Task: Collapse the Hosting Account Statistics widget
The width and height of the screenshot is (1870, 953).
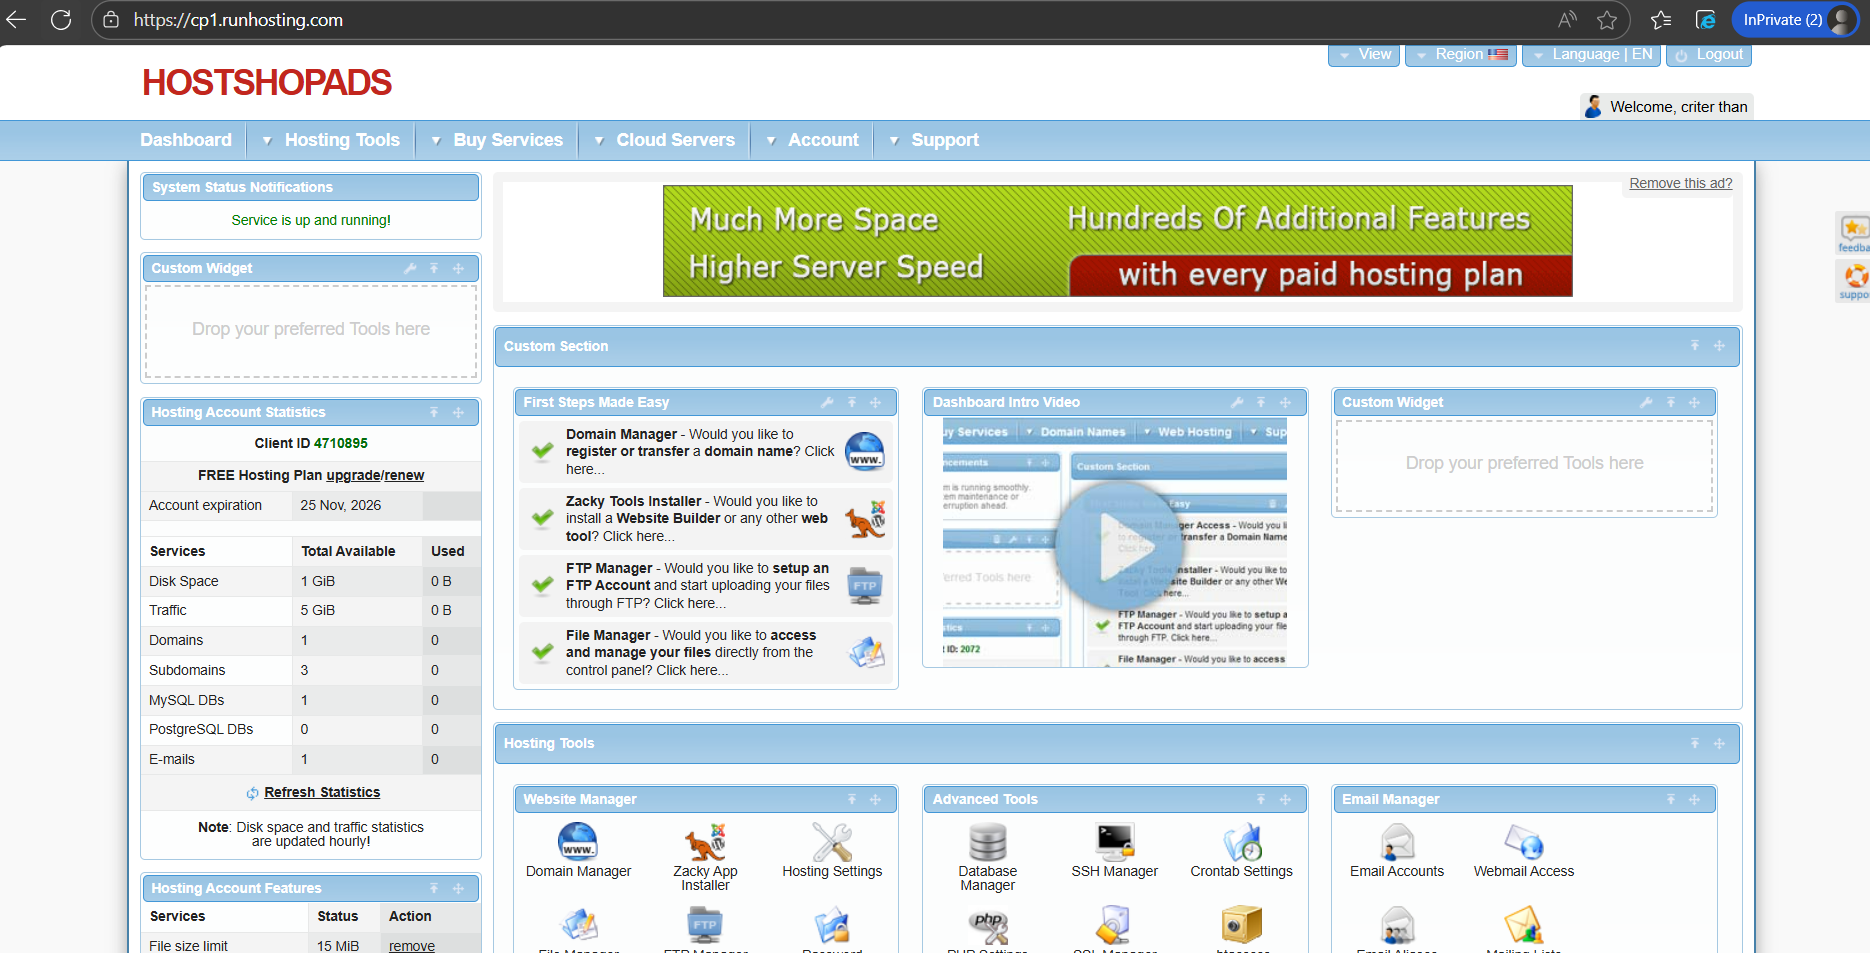Action: 434,412
